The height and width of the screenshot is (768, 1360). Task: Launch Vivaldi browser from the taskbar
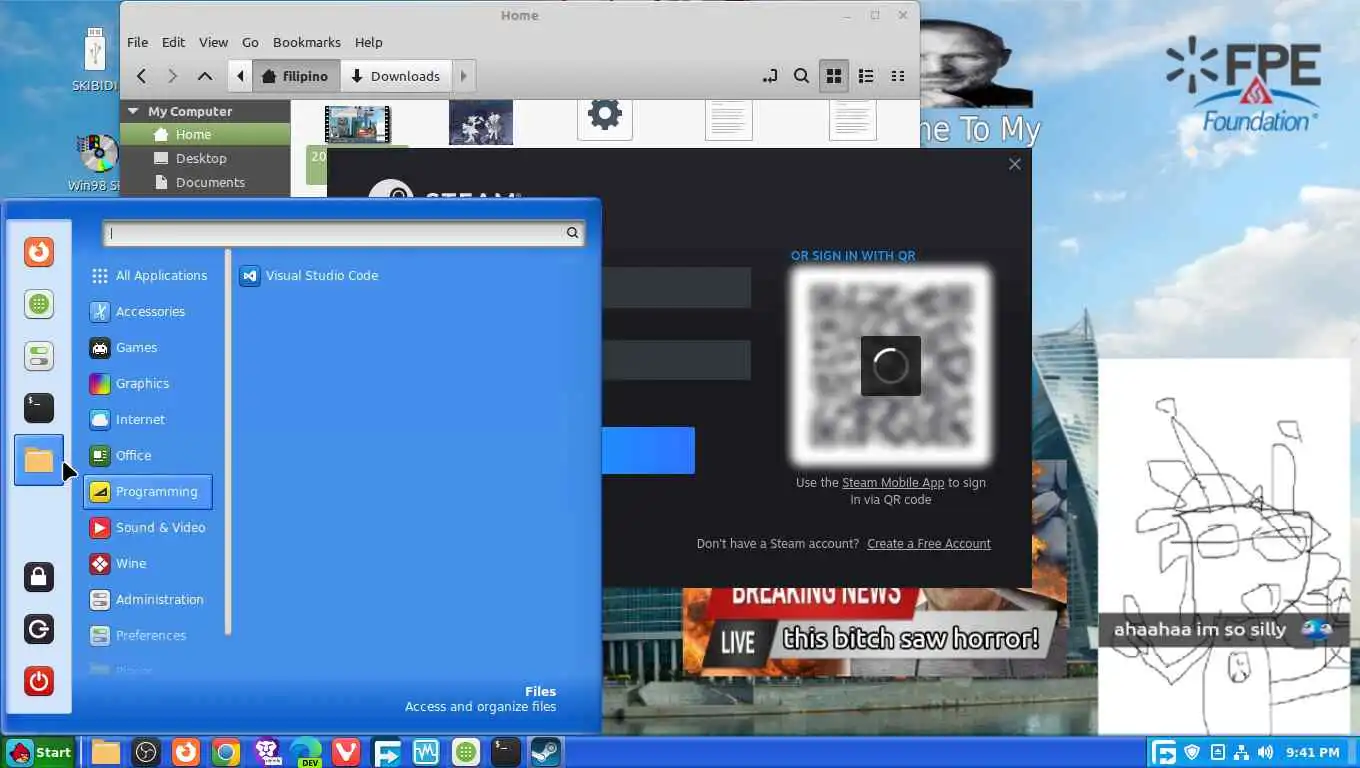pos(346,752)
